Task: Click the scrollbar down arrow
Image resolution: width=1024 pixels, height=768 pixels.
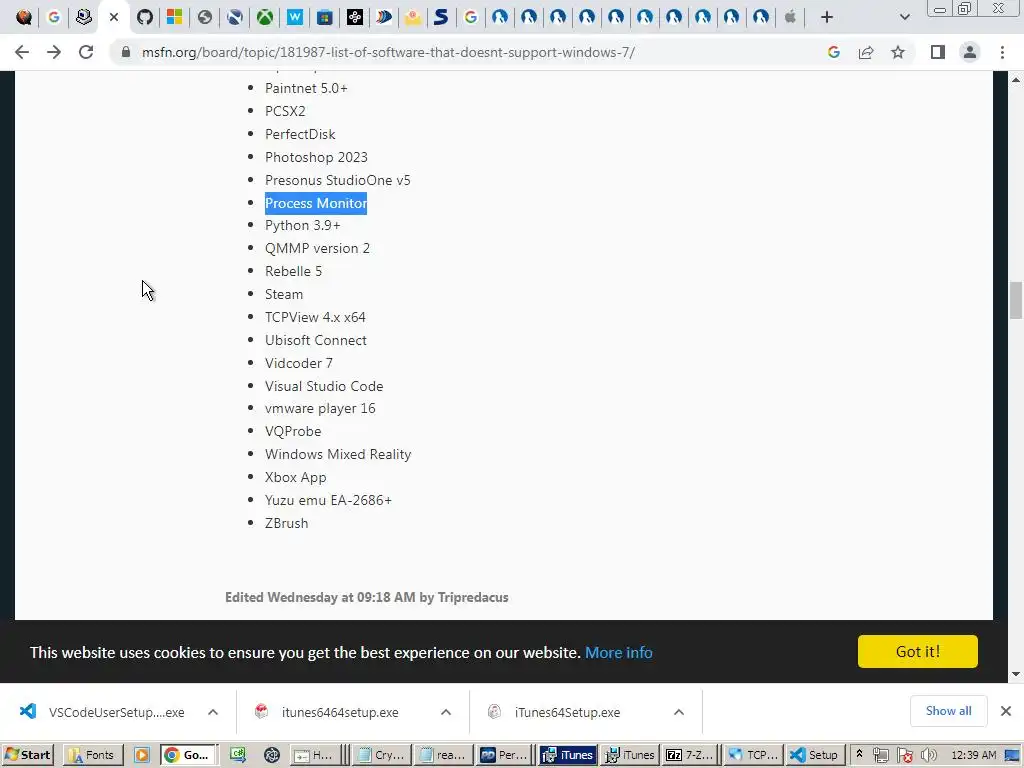Action: pos(1016,674)
